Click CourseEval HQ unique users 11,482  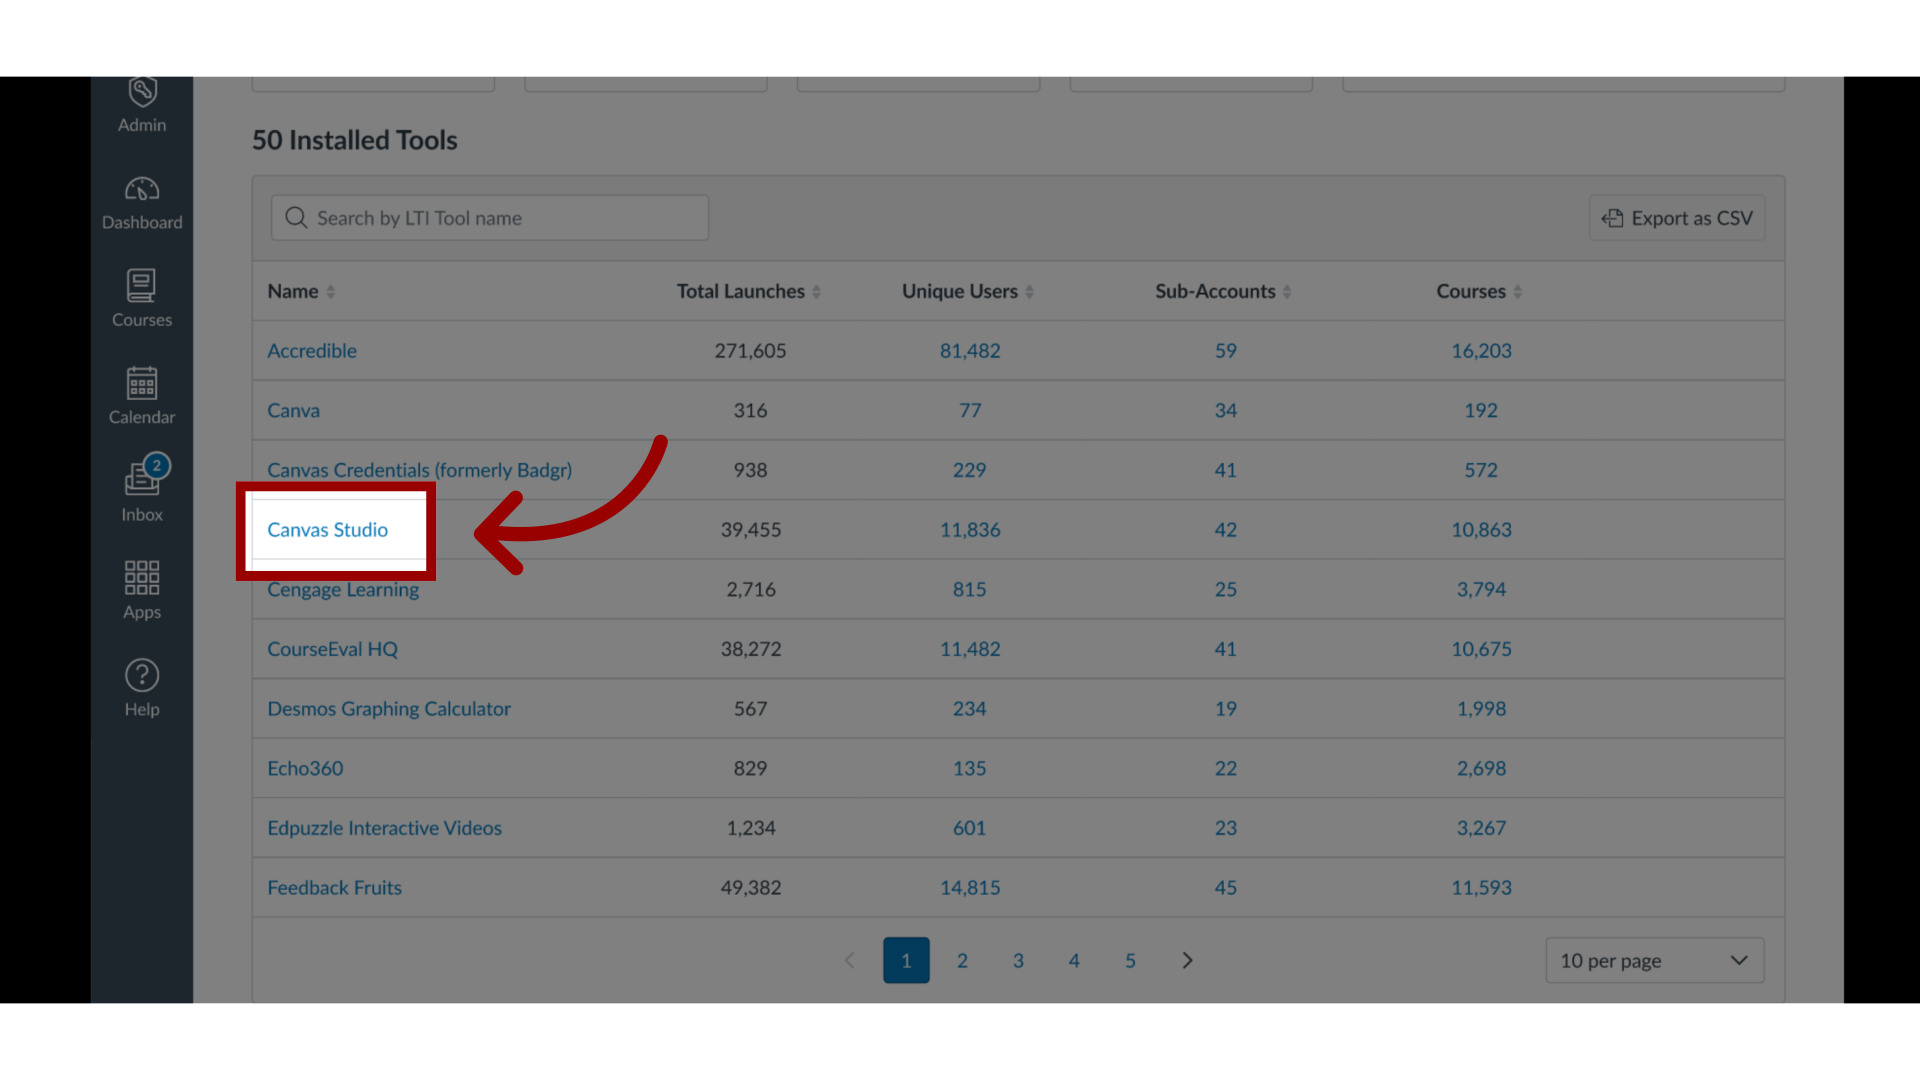(970, 649)
